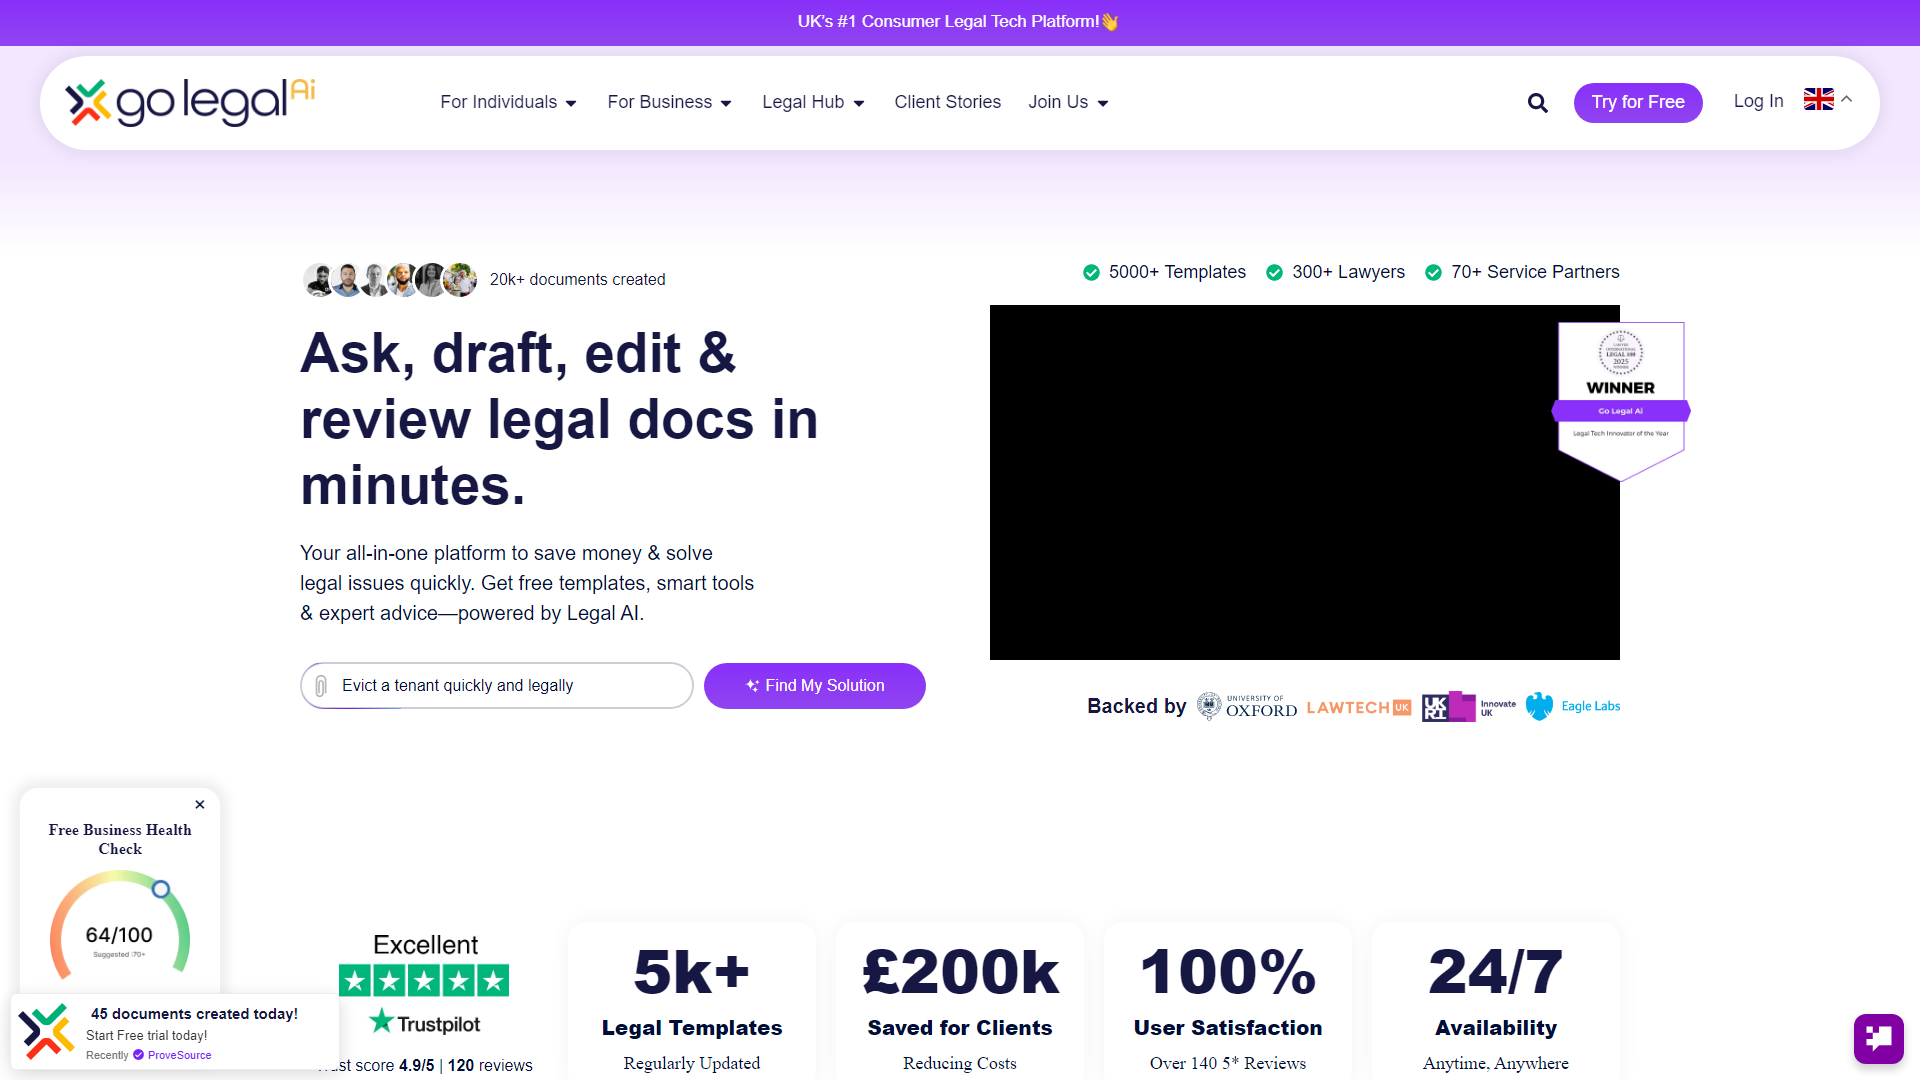Toggle the Free Business Health Check widget
This screenshot has height=1080, width=1920.
click(x=199, y=804)
